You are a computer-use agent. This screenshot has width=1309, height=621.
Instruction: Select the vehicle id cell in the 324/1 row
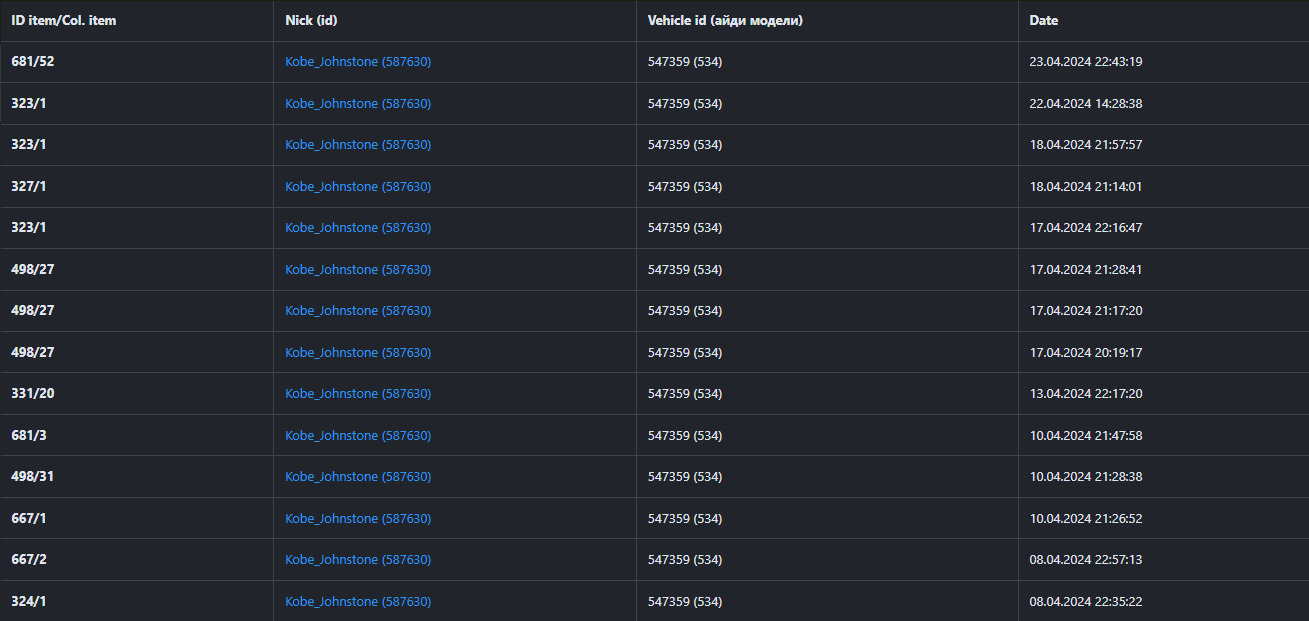[684, 602]
